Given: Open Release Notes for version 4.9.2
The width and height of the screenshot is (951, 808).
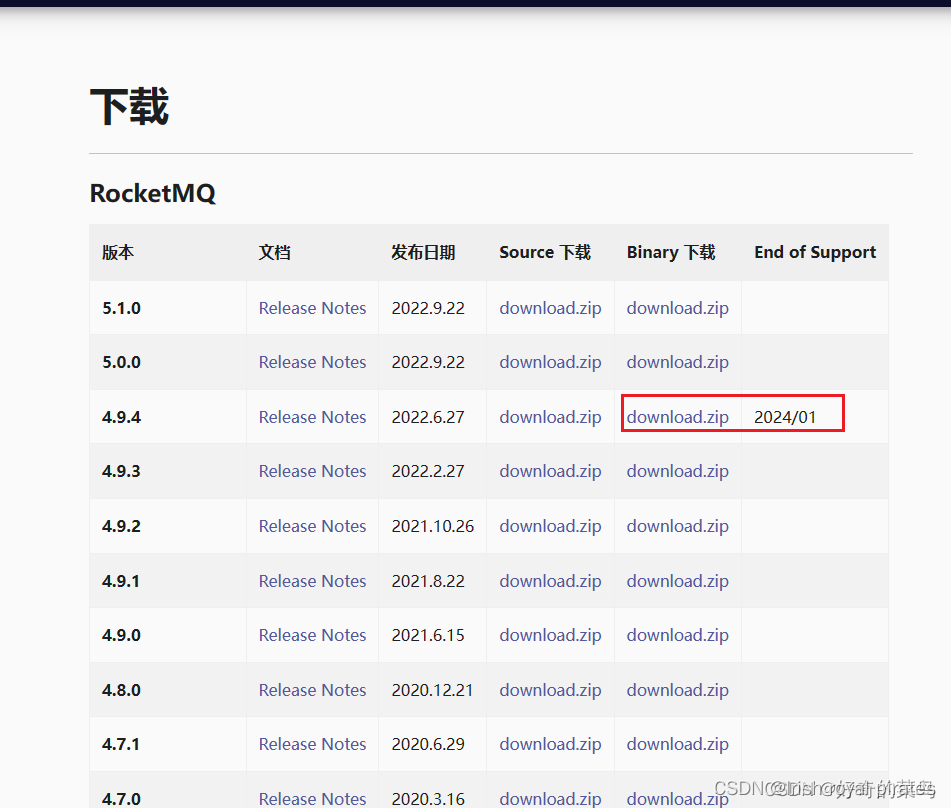Looking at the screenshot, I should point(312,526).
